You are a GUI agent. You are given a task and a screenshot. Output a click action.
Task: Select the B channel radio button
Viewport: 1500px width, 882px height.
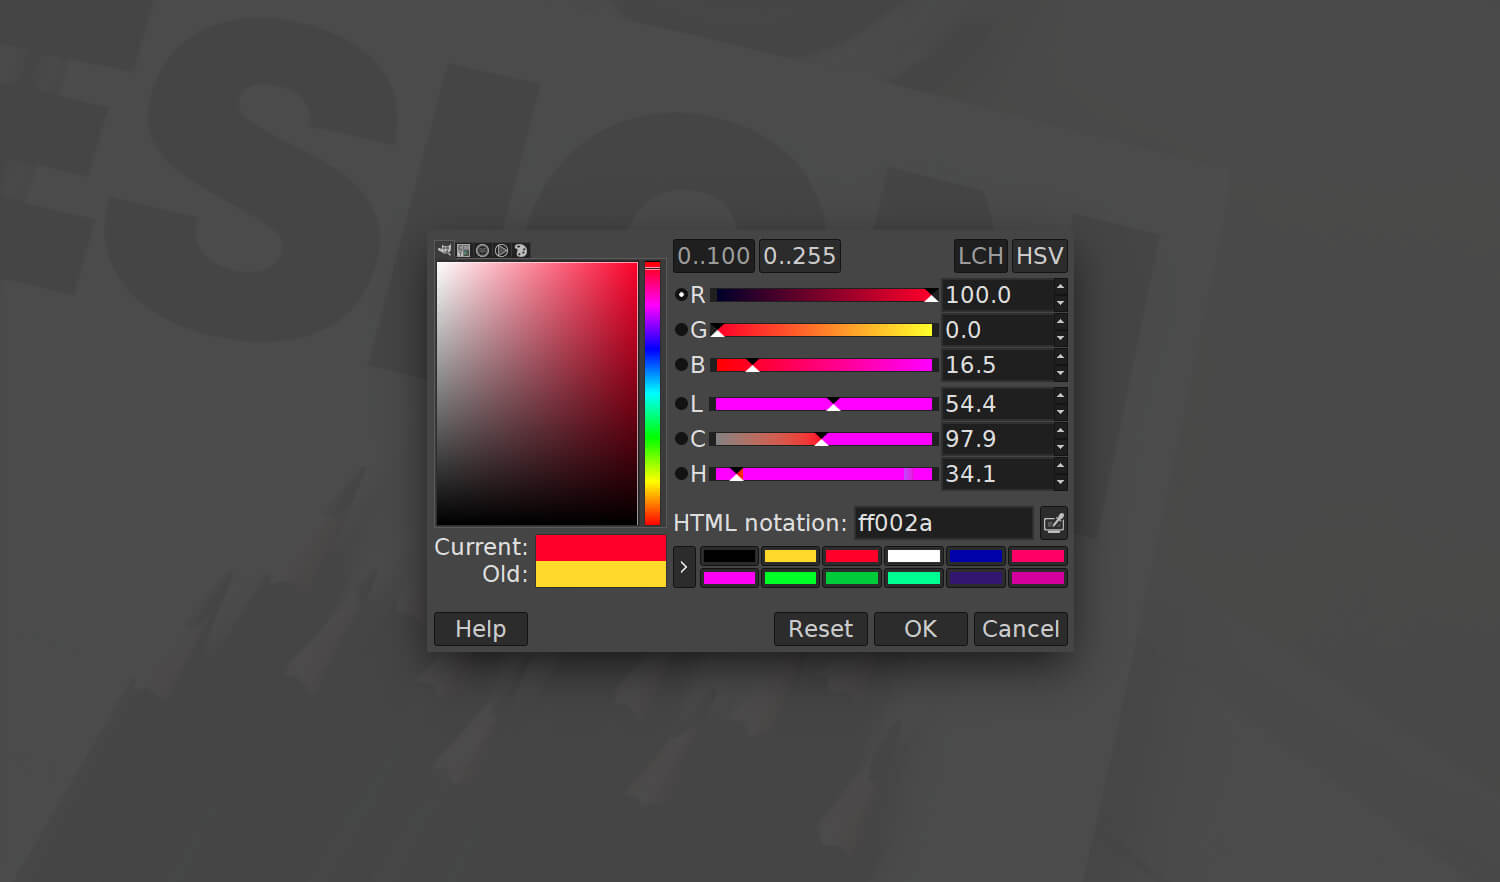point(681,365)
